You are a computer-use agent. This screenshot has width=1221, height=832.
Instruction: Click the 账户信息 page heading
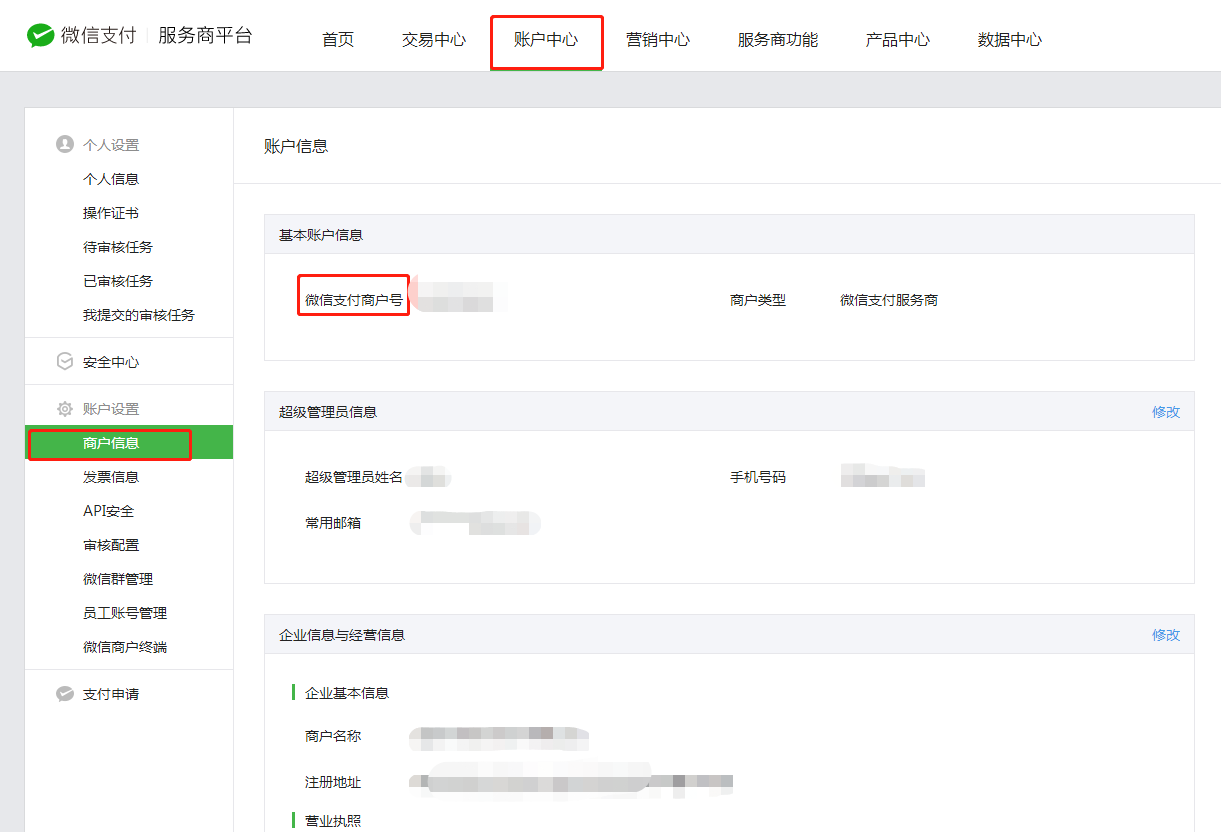coord(296,146)
